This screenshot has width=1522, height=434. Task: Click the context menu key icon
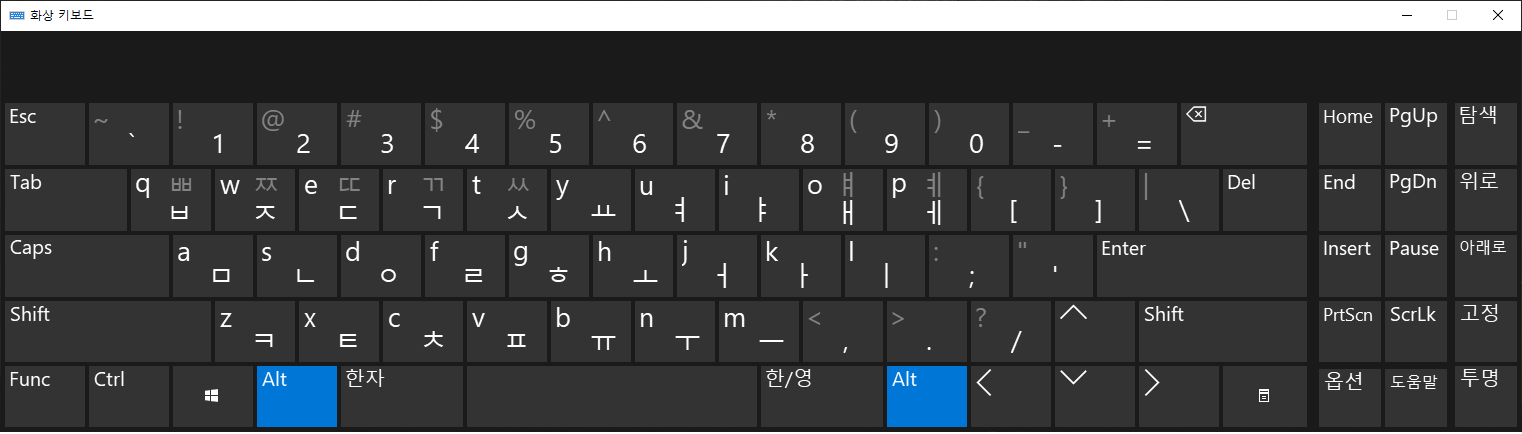point(1264,397)
